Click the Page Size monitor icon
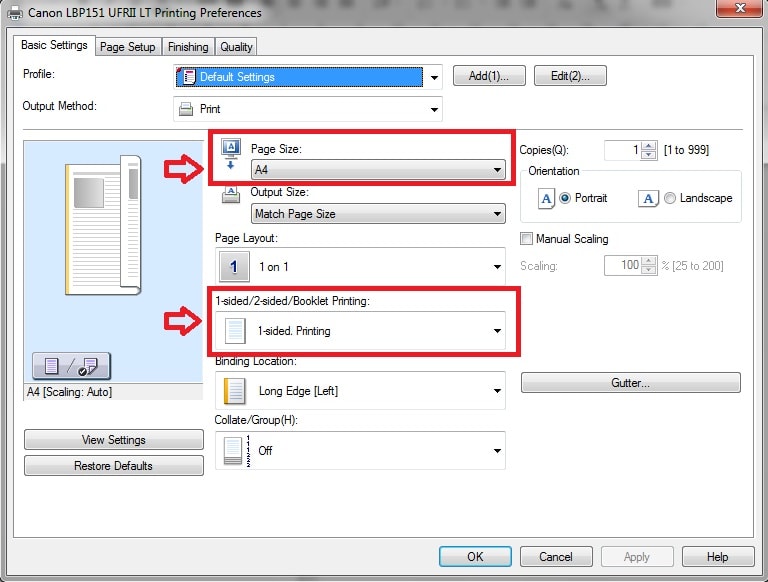768x582 pixels. (231, 154)
